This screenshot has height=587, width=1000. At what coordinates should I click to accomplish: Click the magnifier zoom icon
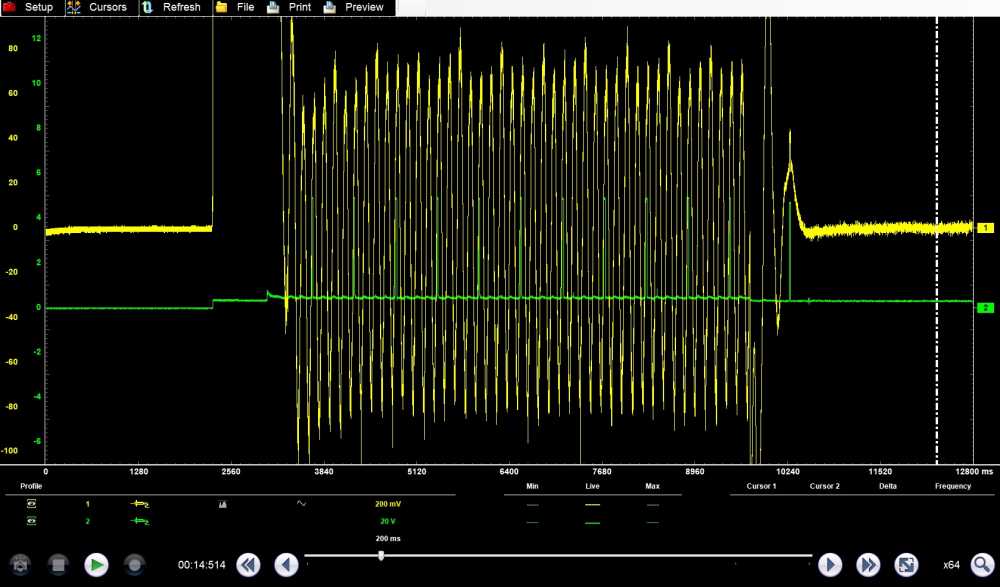click(981, 565)
